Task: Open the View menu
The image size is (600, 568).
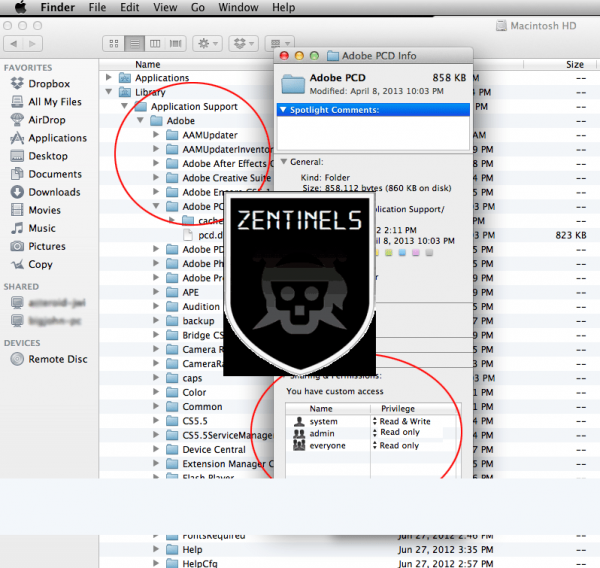Action: coord(163,8)
